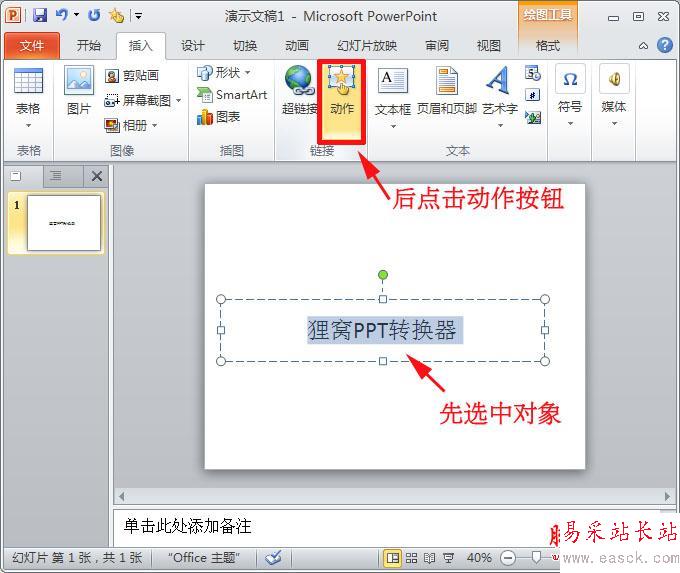Insert a SmartArt graphic
This screenshot has height=573, width=680.
point(232,95)
